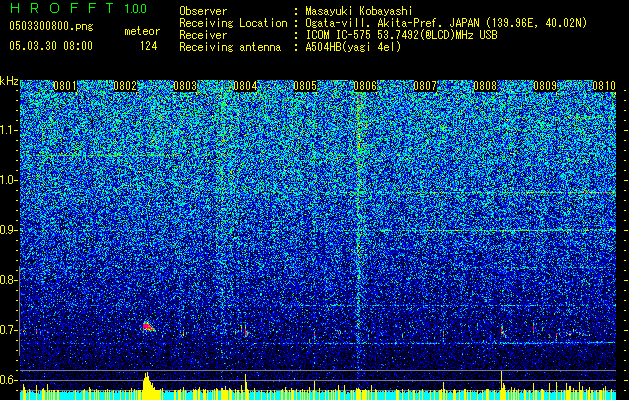Viewport: 629px width, 400px height.
Task: Click the 0.9 frequency axis label
Action: 8,230
